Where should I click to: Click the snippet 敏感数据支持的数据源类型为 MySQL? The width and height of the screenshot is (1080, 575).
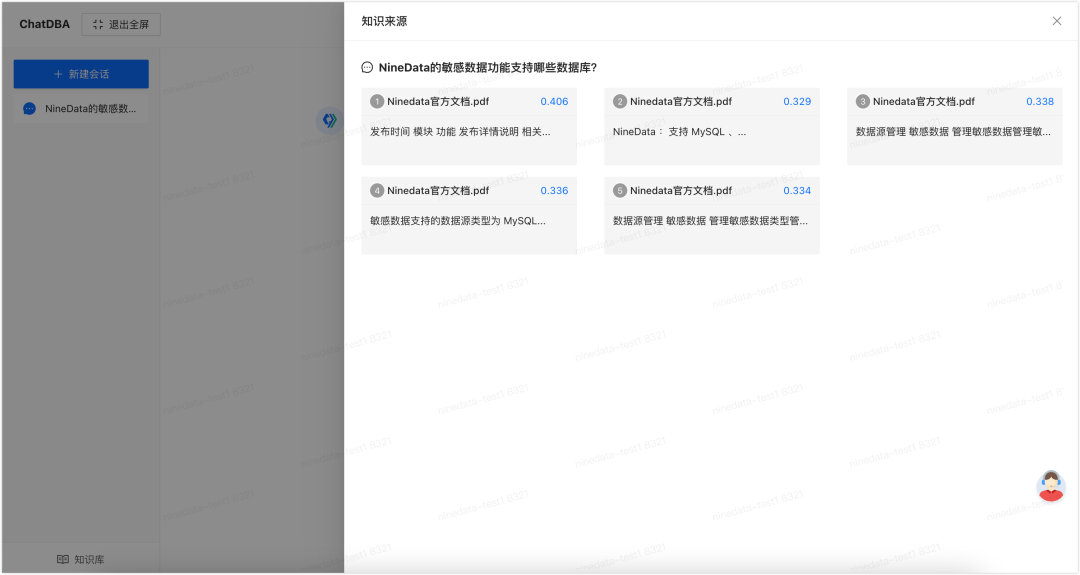click(x=458, y=221)
